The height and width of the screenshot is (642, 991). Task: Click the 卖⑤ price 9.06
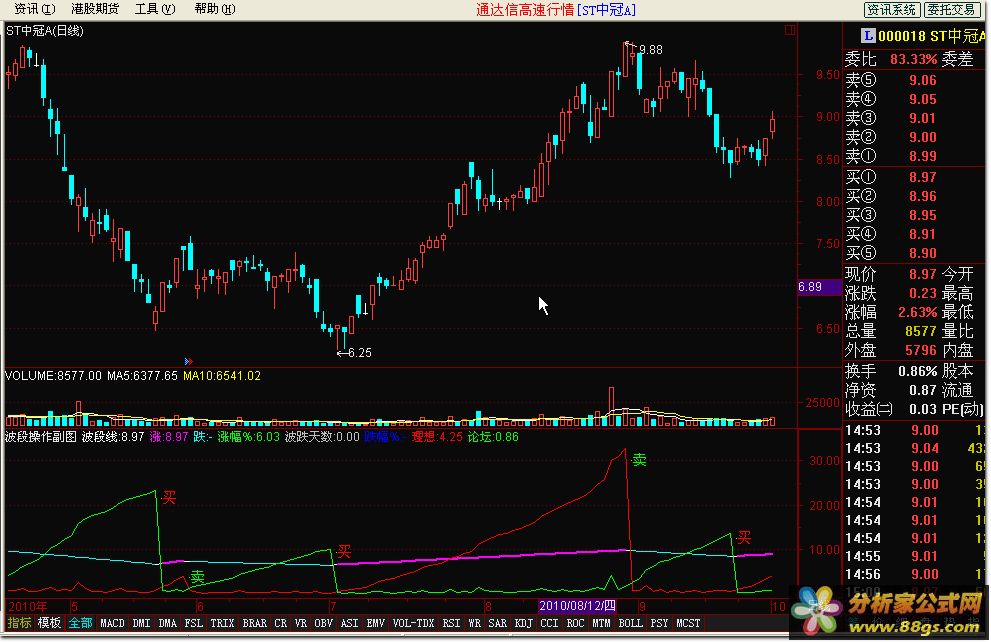(923, 80)
